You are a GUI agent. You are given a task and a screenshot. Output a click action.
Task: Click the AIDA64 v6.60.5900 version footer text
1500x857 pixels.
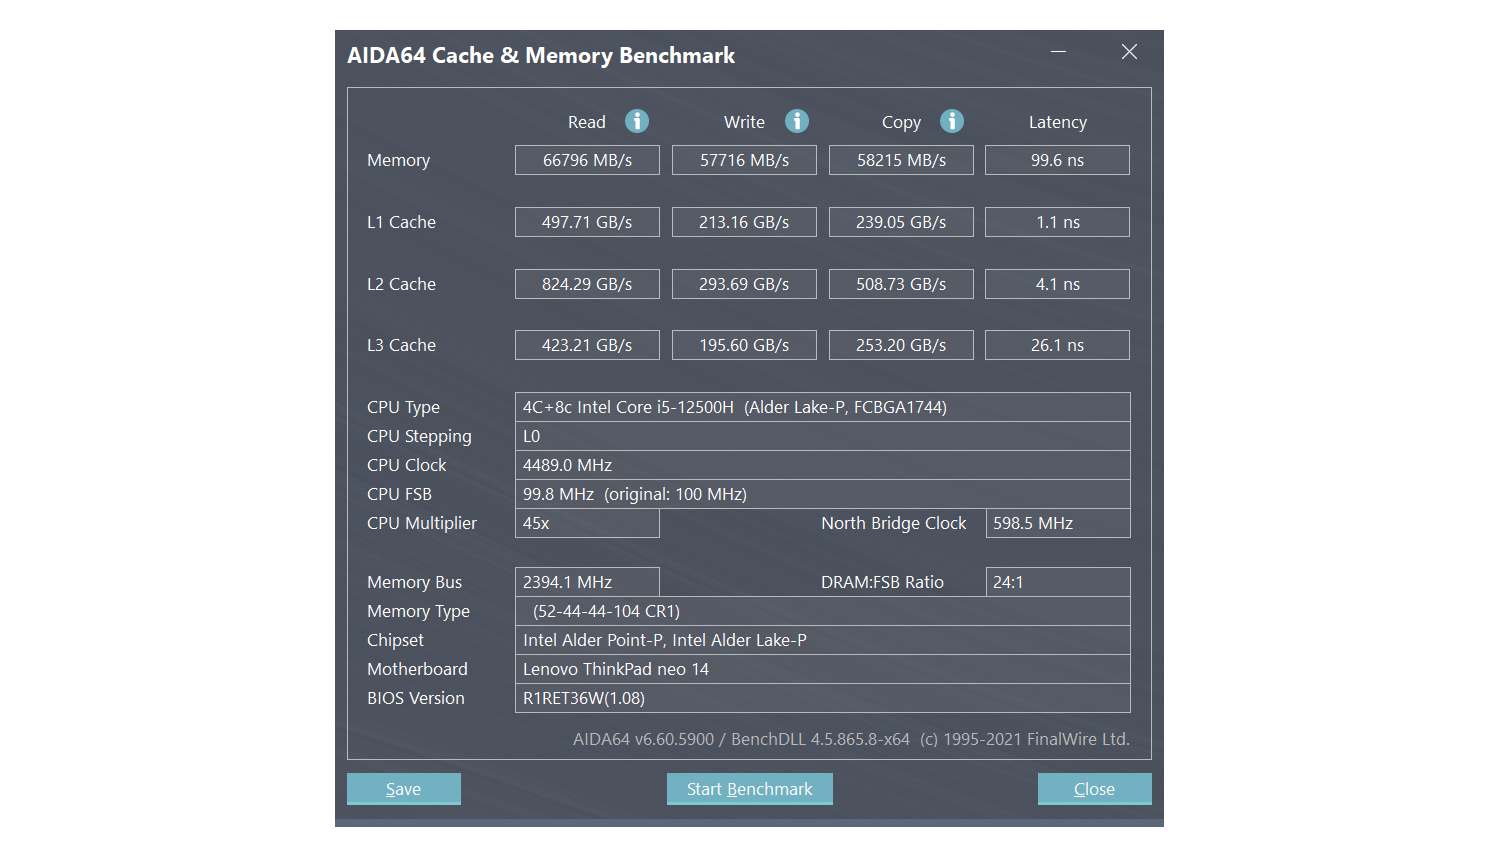[851, 739]
